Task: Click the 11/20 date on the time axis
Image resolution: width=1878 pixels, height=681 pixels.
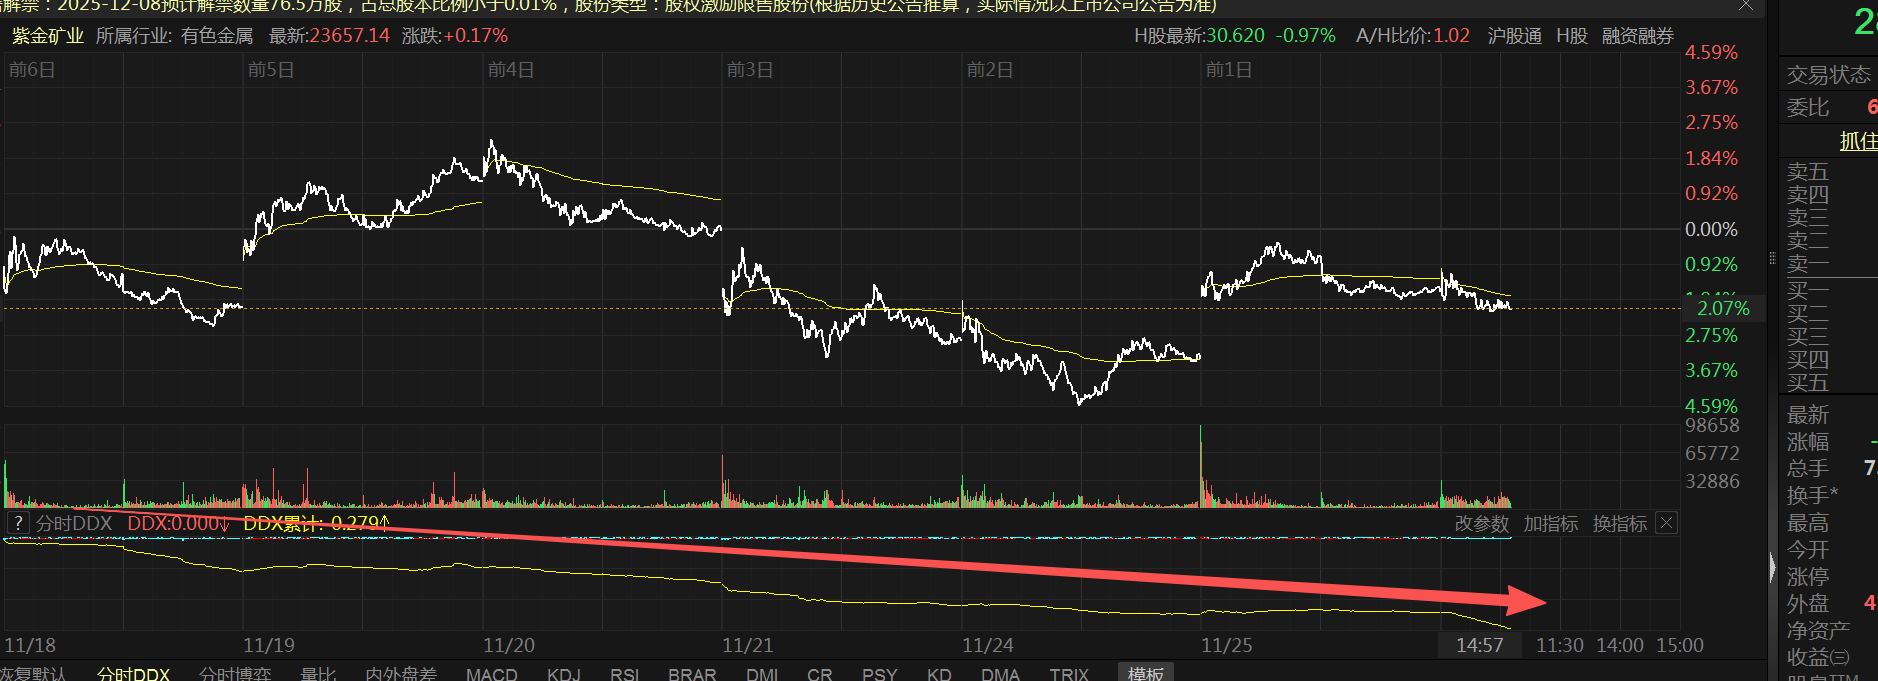Action: pos(509,645)
